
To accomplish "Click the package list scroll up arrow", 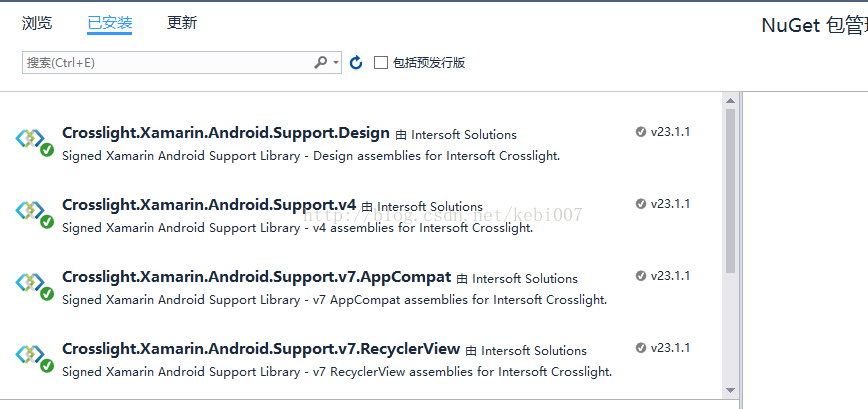I will [x=730, y=101].
